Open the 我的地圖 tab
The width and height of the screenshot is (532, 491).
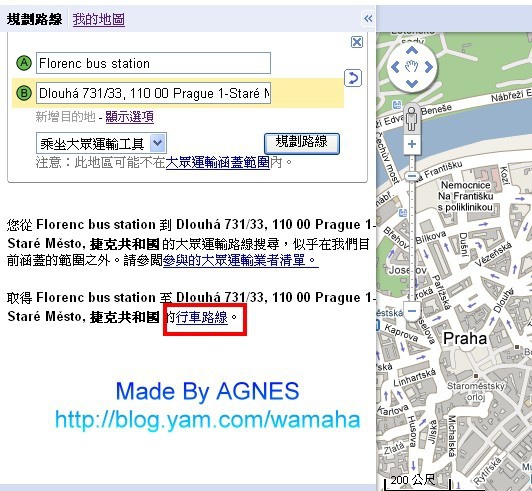tap(99, 19)
